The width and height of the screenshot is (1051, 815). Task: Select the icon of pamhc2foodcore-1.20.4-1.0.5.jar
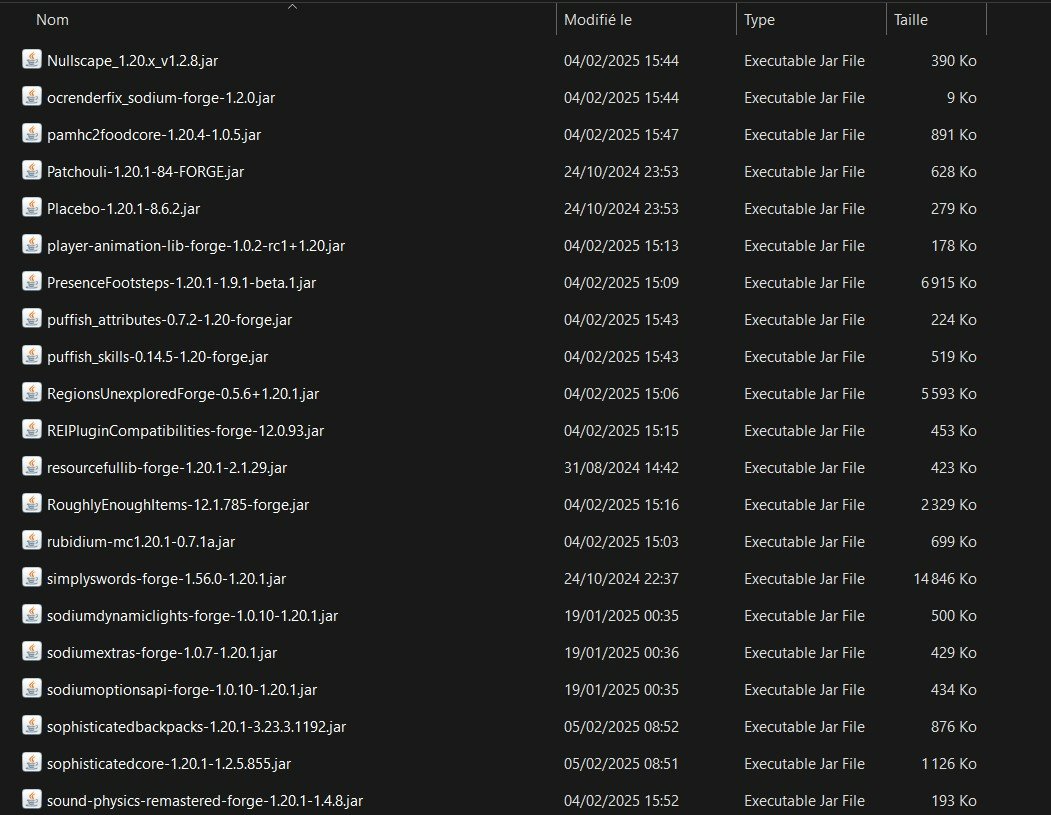[32, 133]
